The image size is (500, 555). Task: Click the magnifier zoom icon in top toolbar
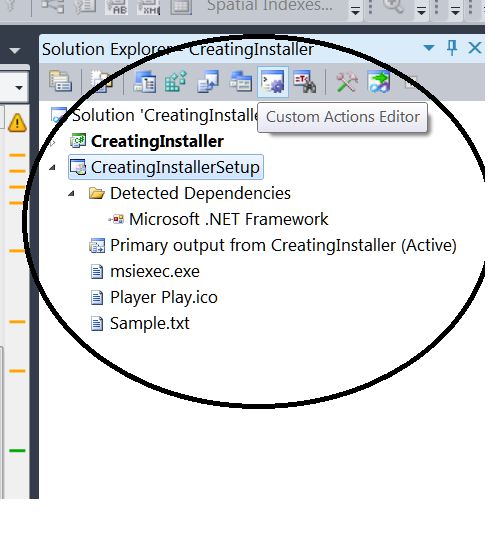click(x=393, y=6)
